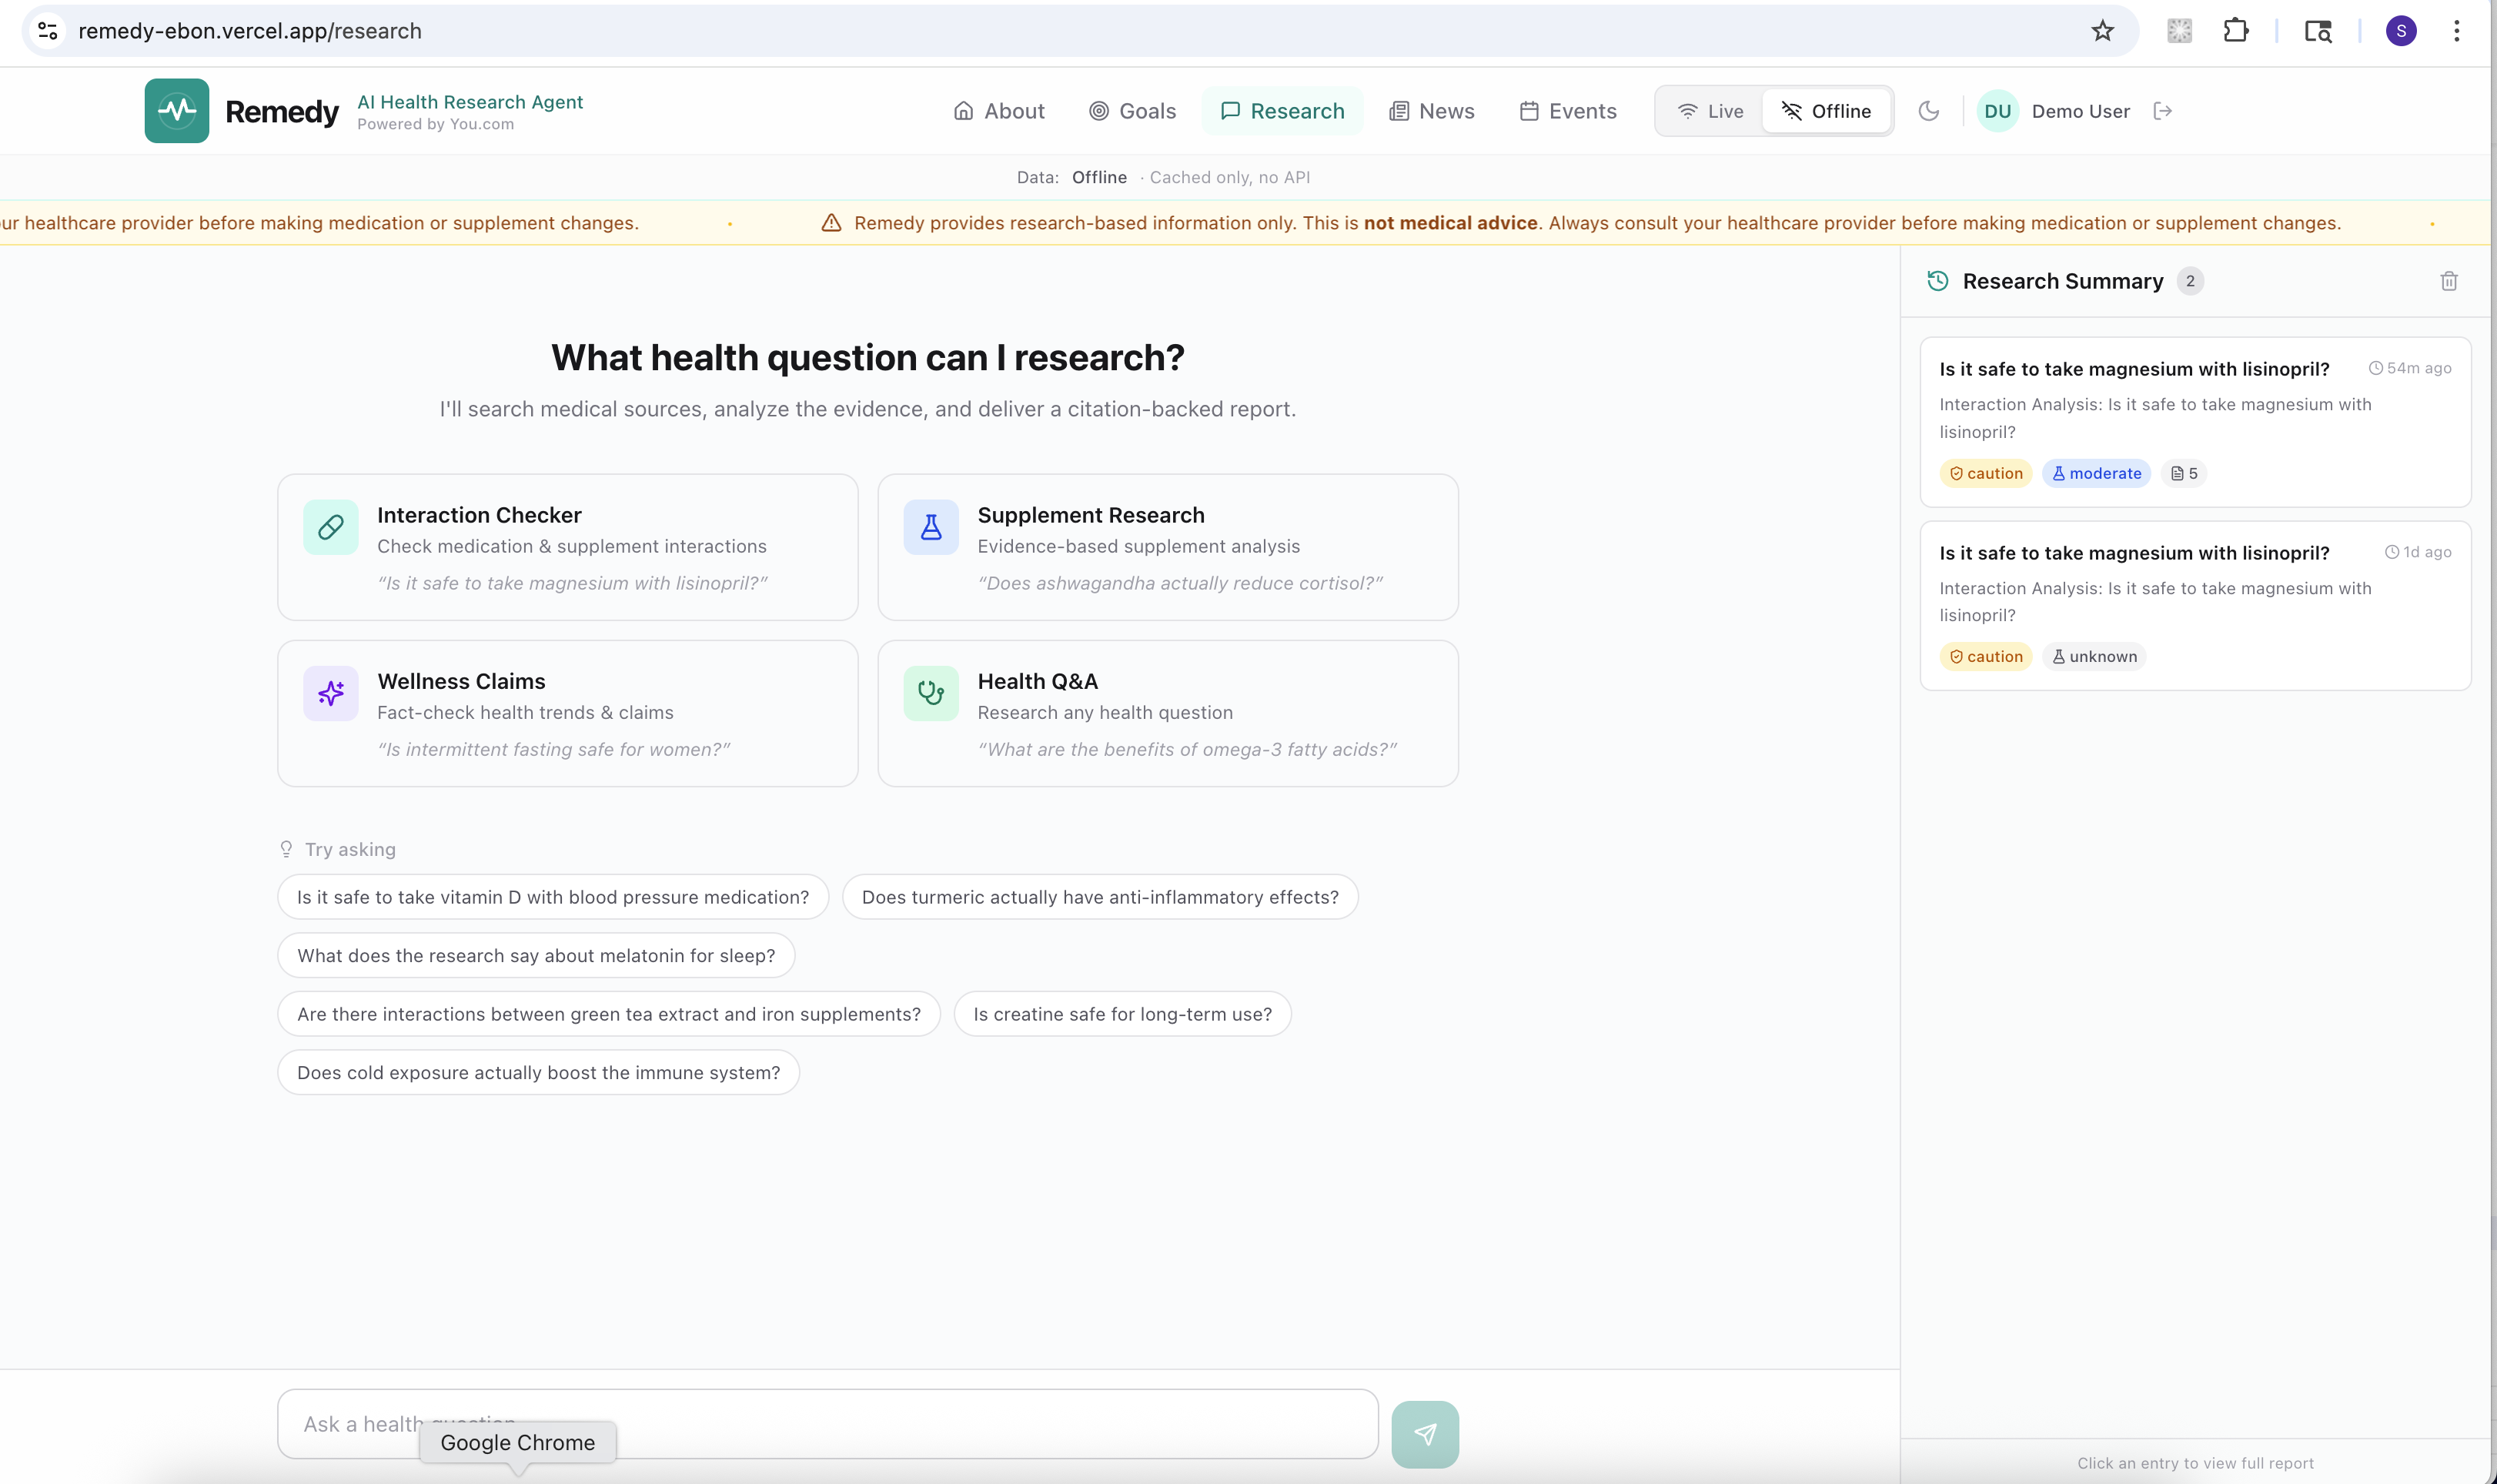Switch data mode to Live
Image resolution: width=2497 pixels, height=1484 pixels.
click(x=1710, y=111)
